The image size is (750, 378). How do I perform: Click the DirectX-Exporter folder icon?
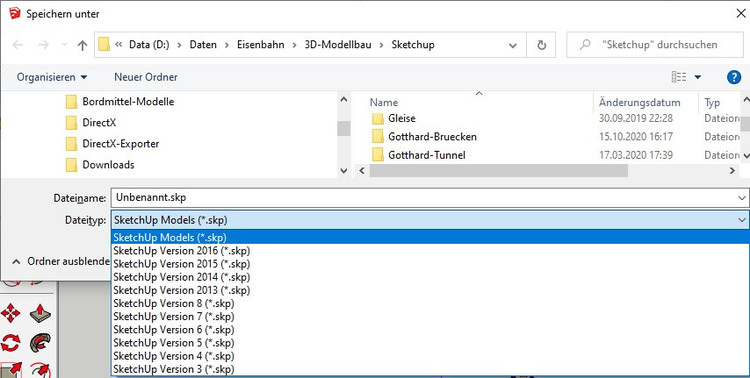[x=71, y=144]
